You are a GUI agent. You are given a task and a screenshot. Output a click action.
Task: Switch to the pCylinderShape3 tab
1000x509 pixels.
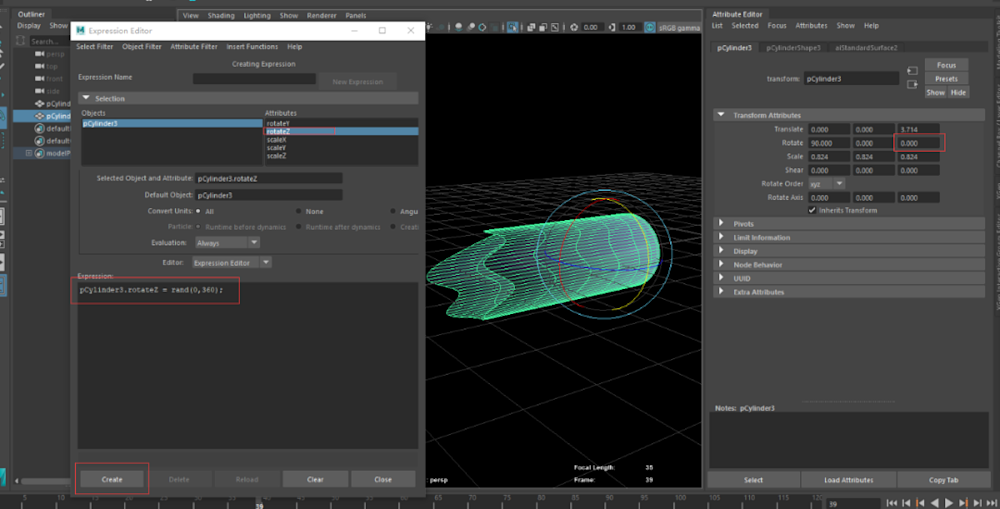coord(793,47)
